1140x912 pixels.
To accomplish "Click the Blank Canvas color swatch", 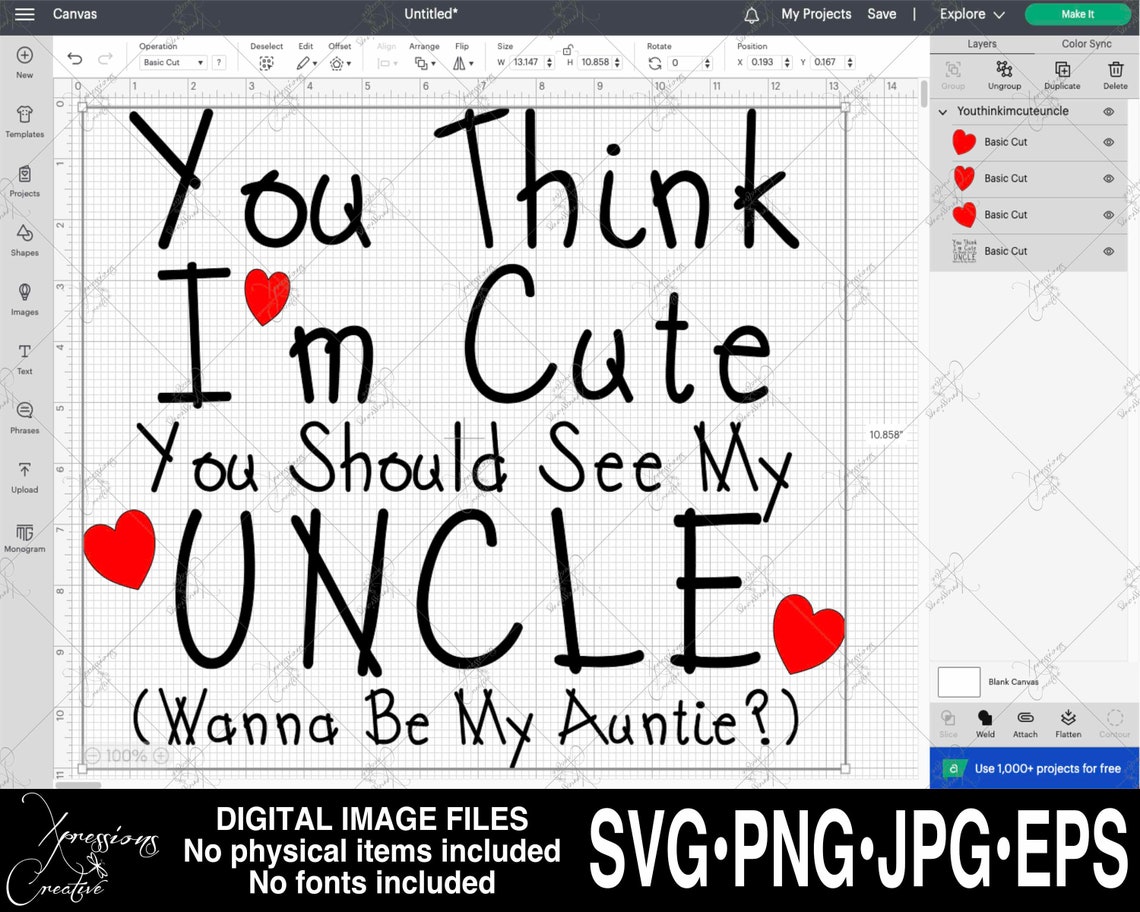I will tap(958, 681).
